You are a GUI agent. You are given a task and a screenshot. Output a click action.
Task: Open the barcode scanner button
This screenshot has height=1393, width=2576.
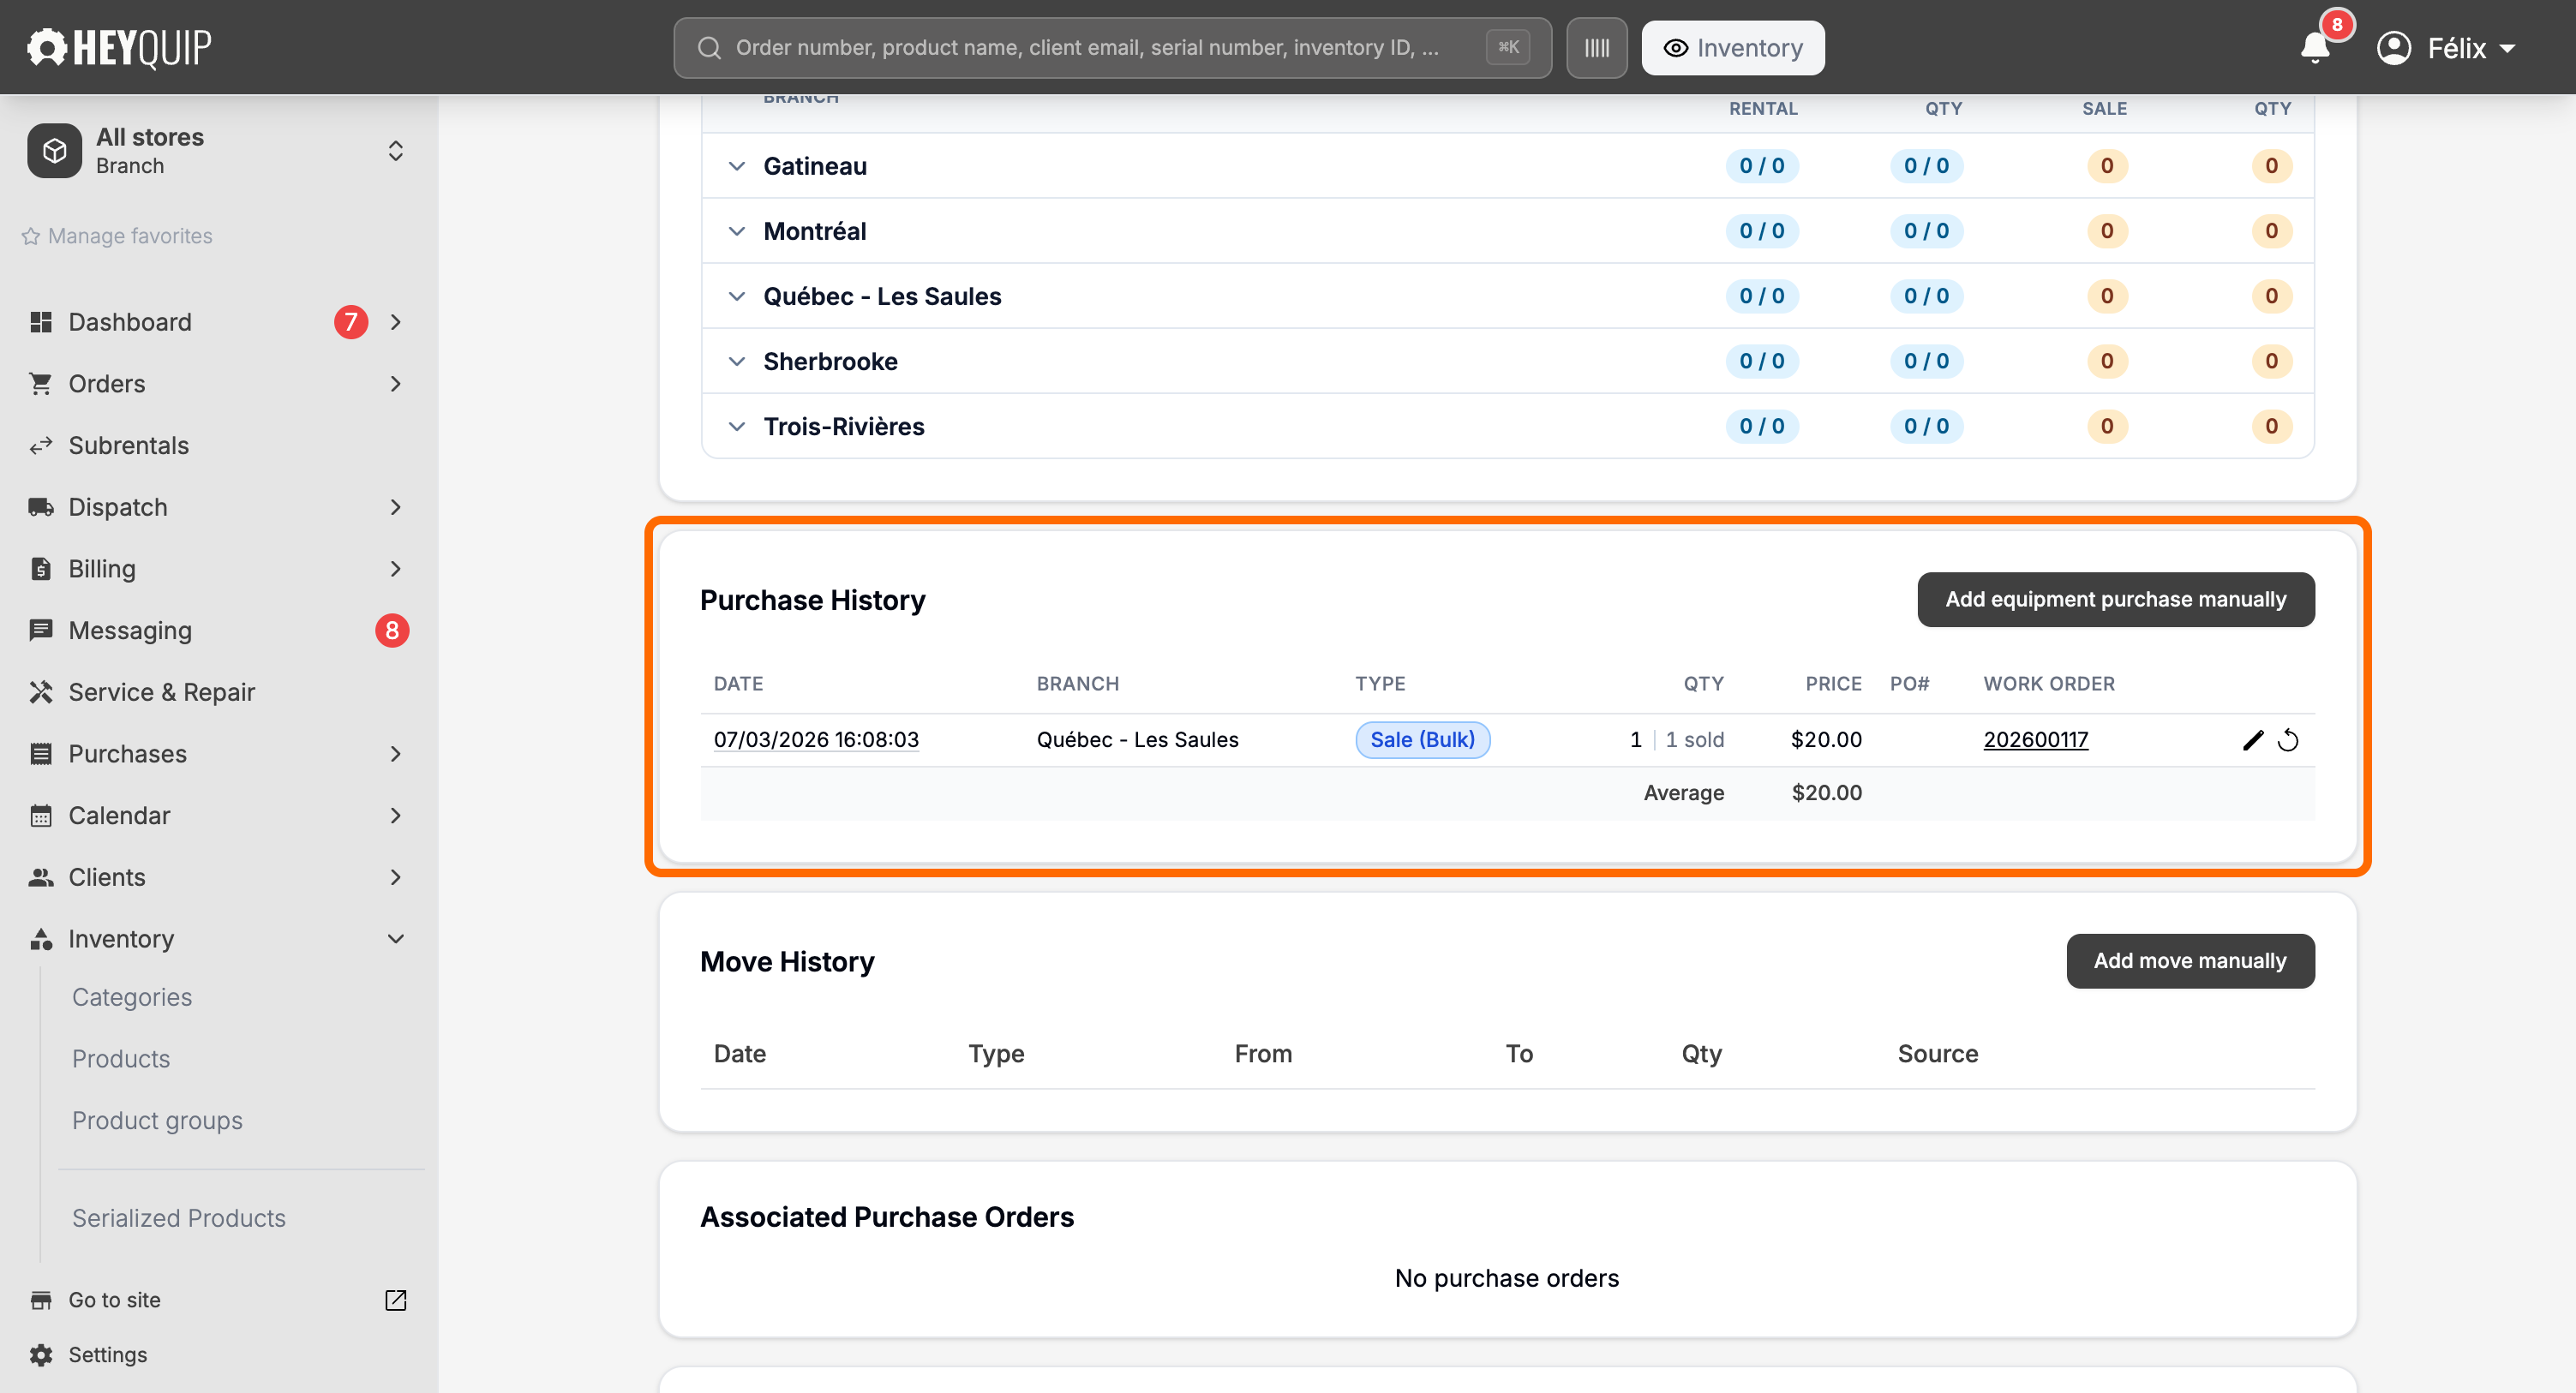coord(1596,48)
